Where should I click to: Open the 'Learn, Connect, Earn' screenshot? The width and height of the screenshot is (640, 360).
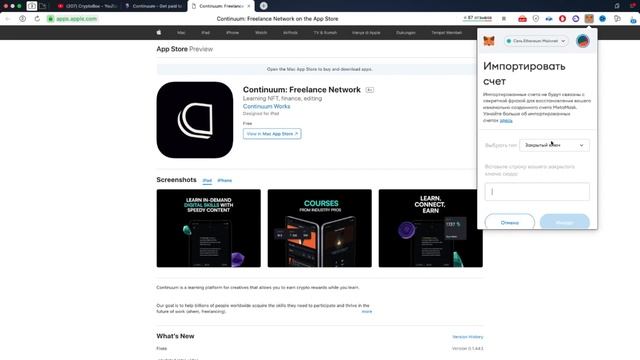tap(431, 228)
